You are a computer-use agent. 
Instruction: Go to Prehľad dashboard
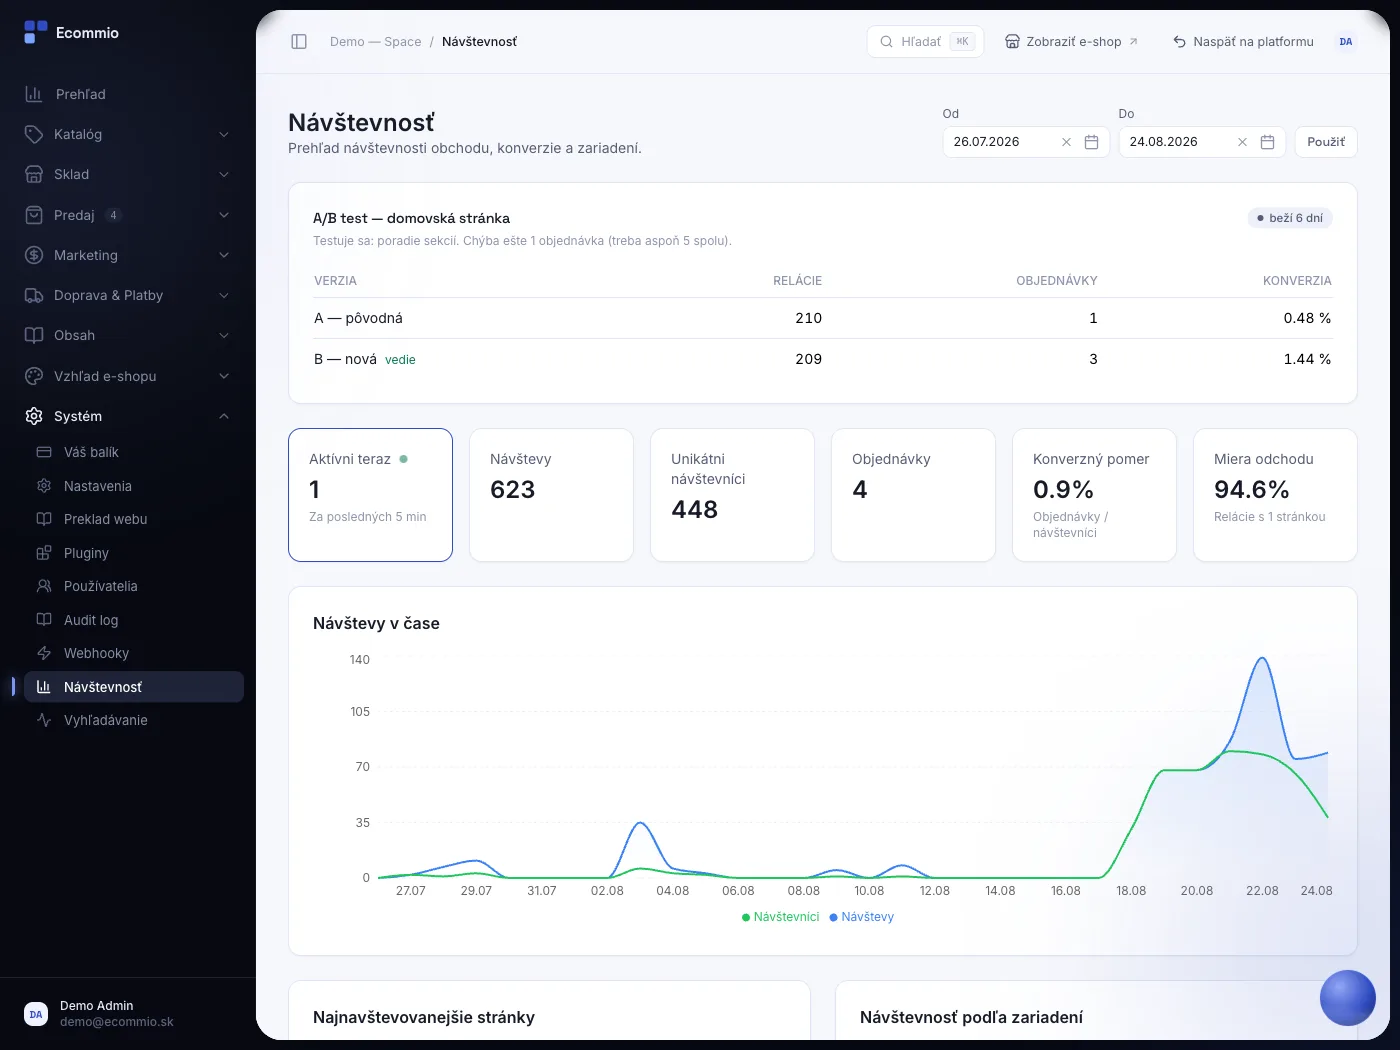(128, 94)
